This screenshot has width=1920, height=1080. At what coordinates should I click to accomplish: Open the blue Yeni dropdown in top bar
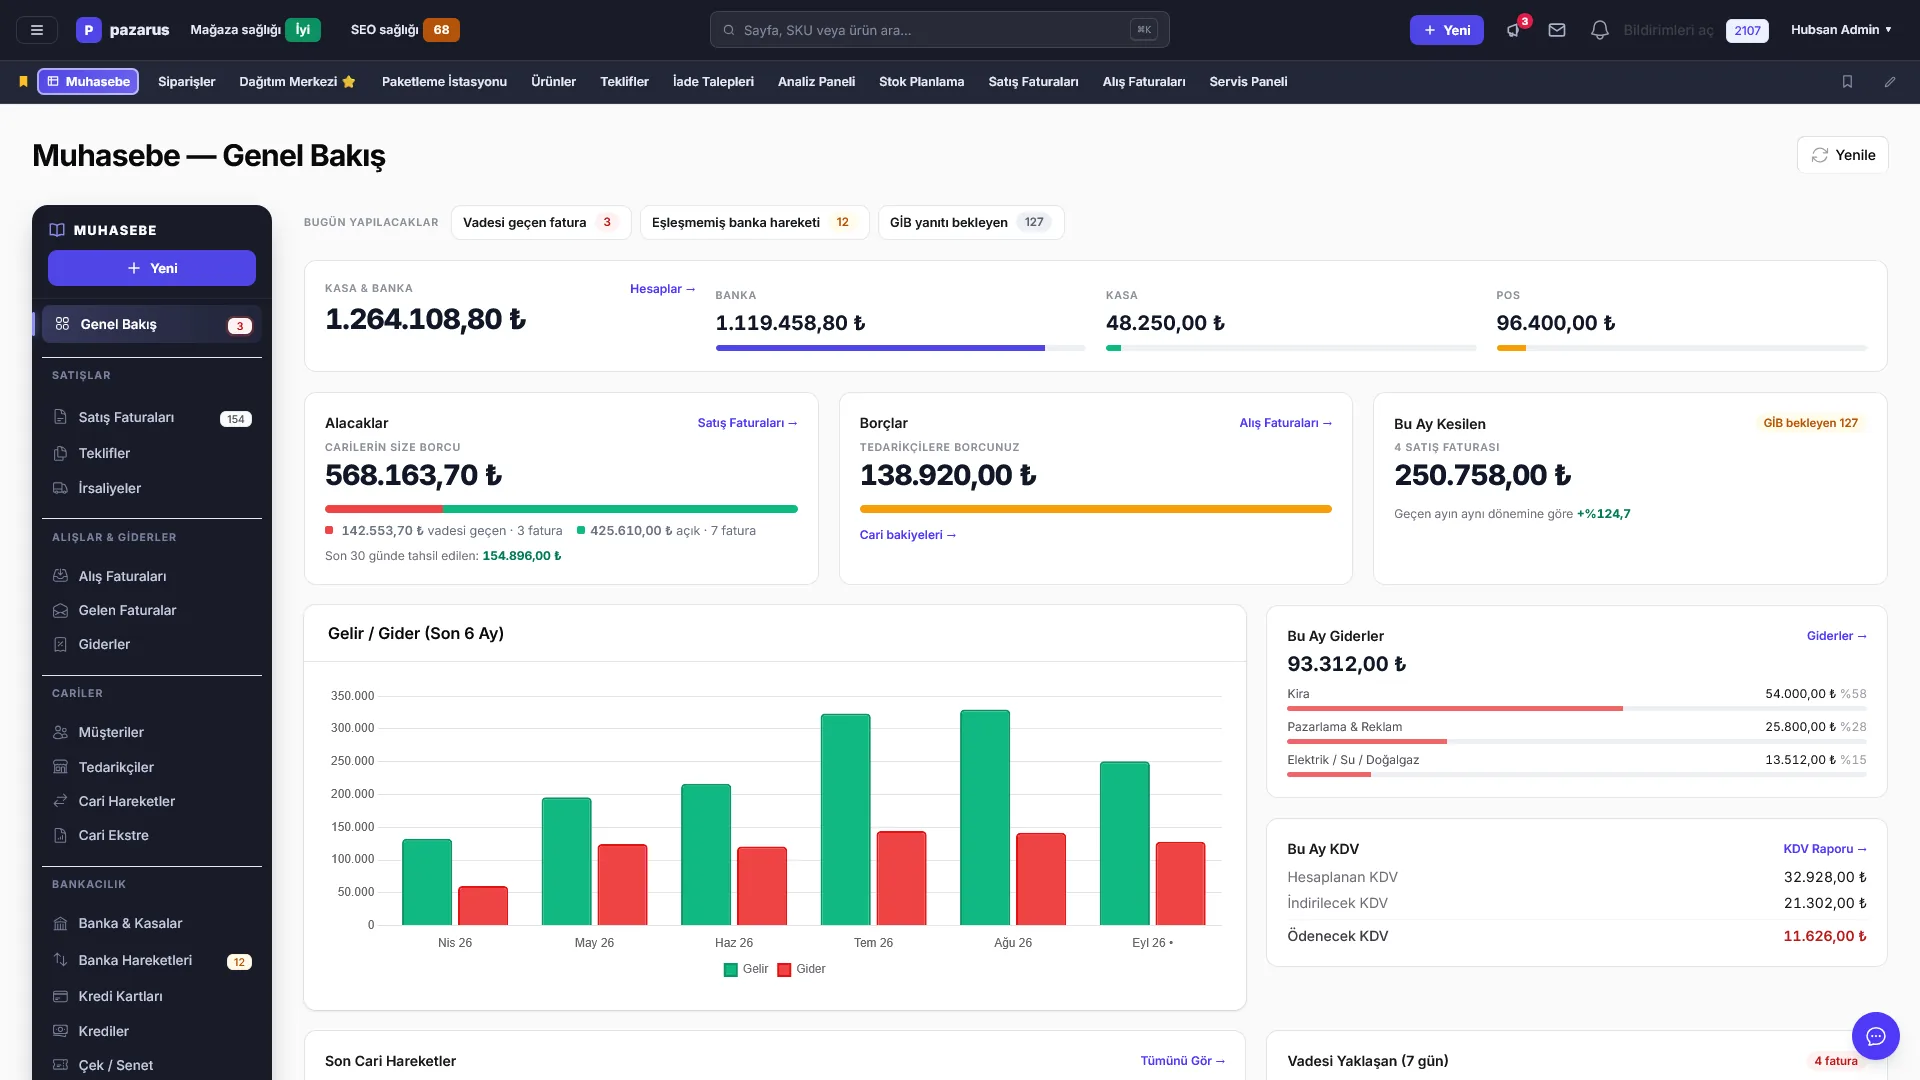click(1447, 30)
